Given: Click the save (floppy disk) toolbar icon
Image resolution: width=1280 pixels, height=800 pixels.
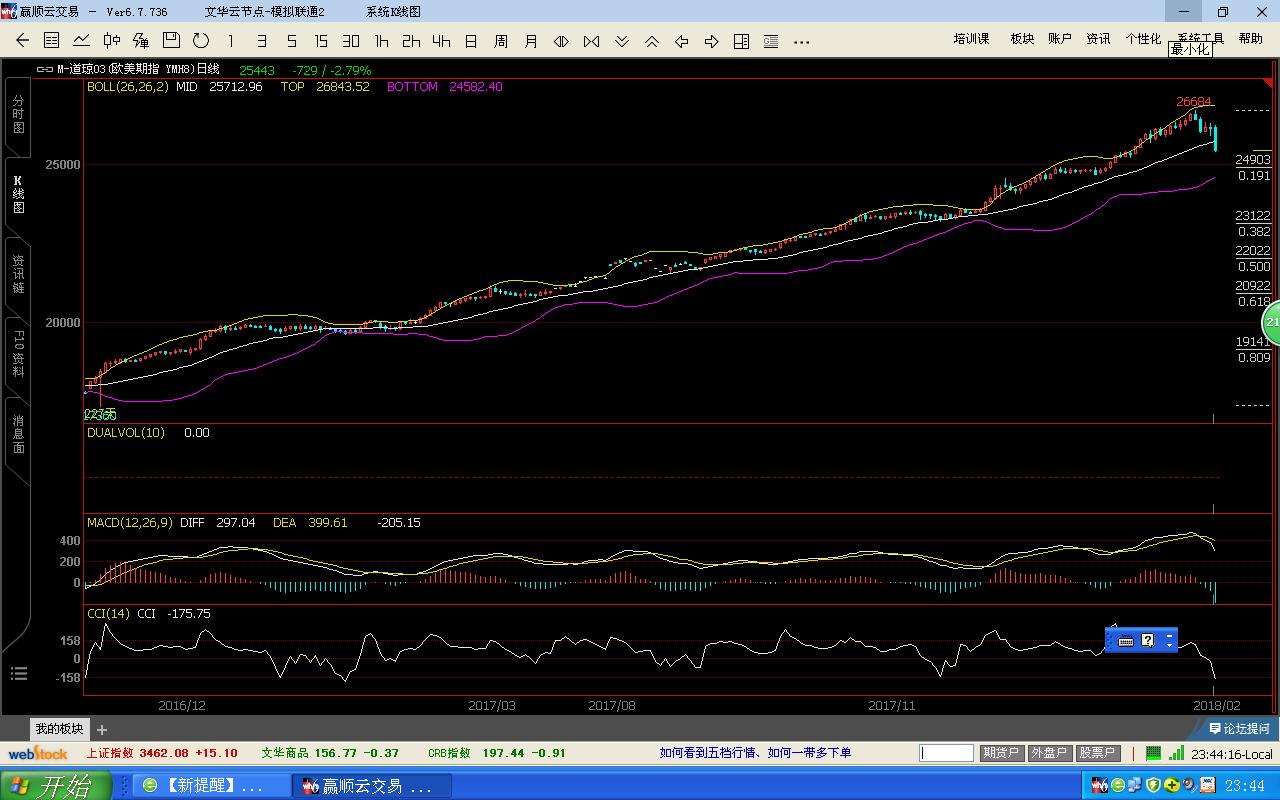Looking at the screenshot, I should coord(171,41).
